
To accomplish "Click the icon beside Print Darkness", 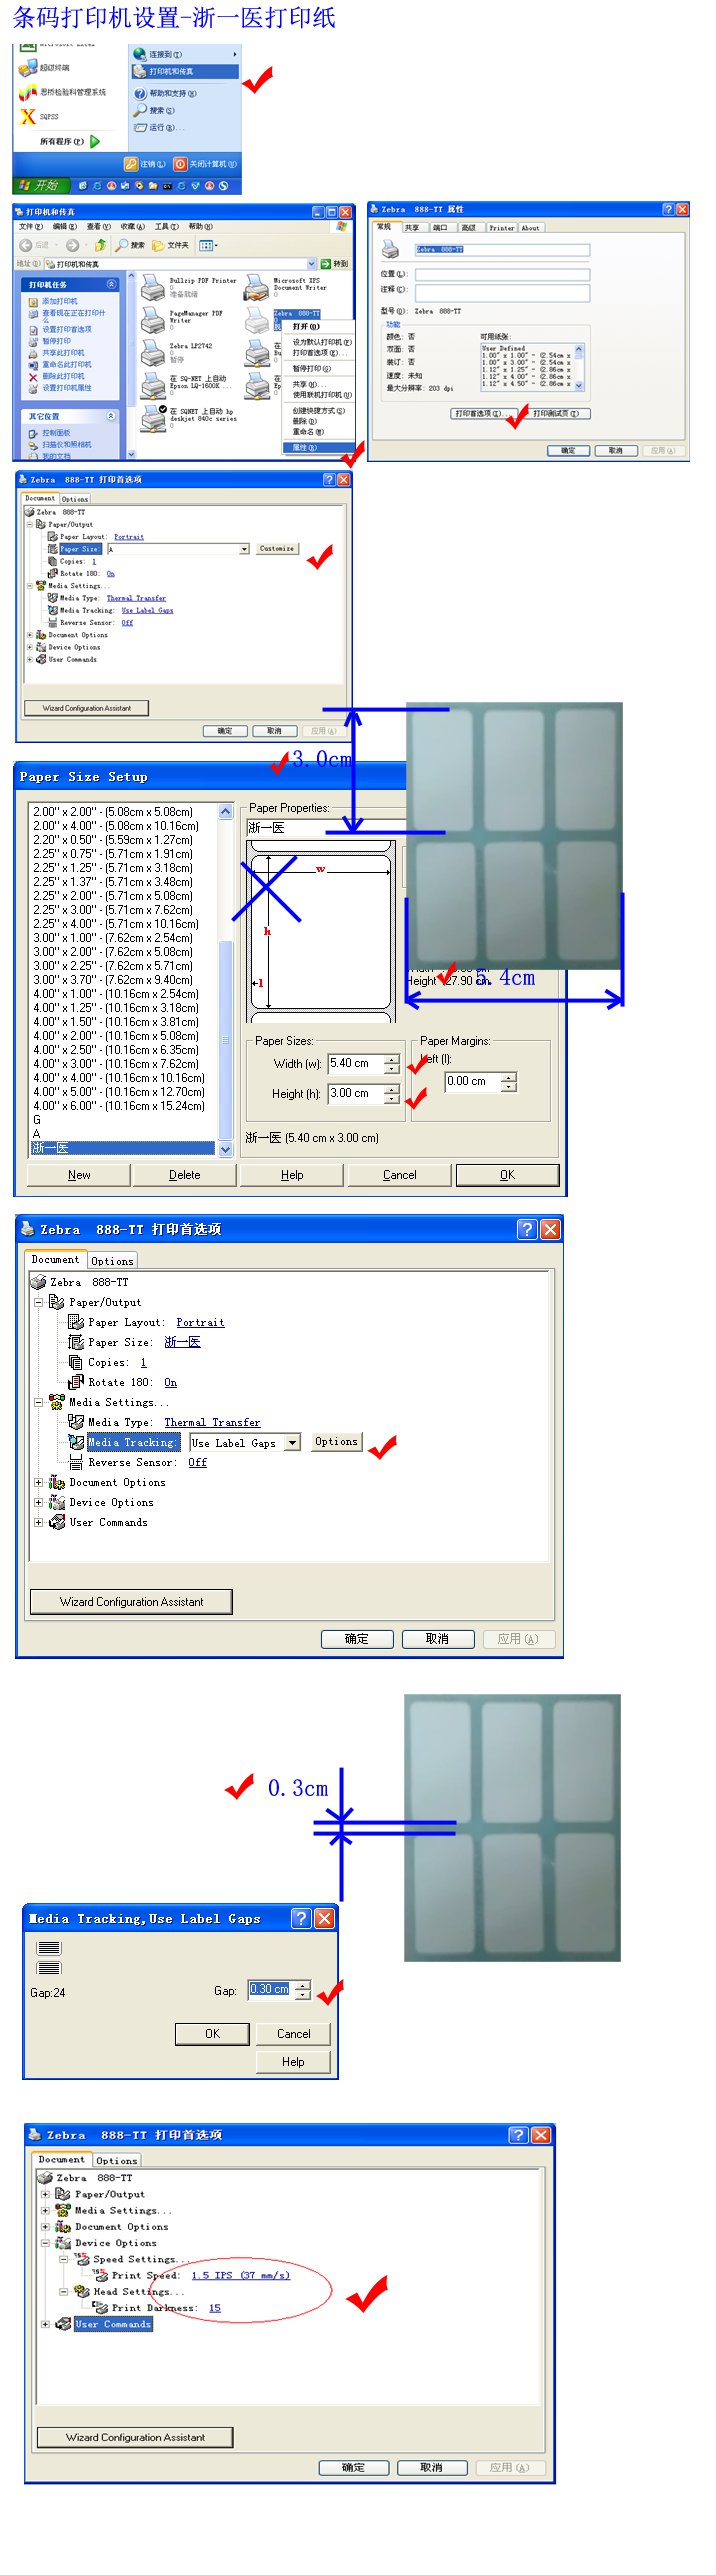I will point(99,2307).
